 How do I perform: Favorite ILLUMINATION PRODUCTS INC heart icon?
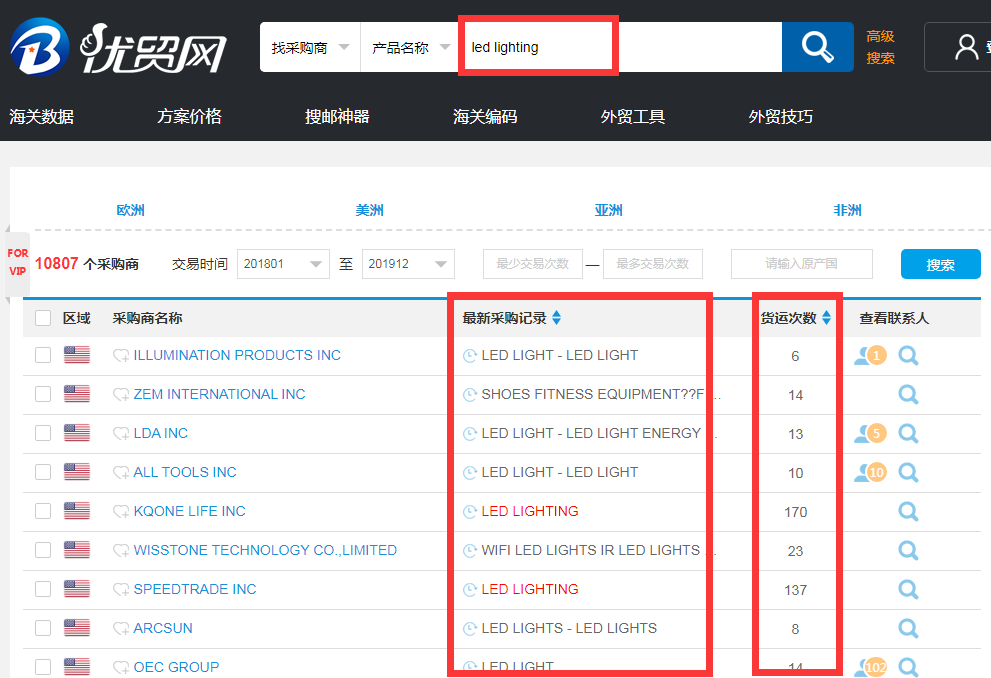(x=121, y=356)
